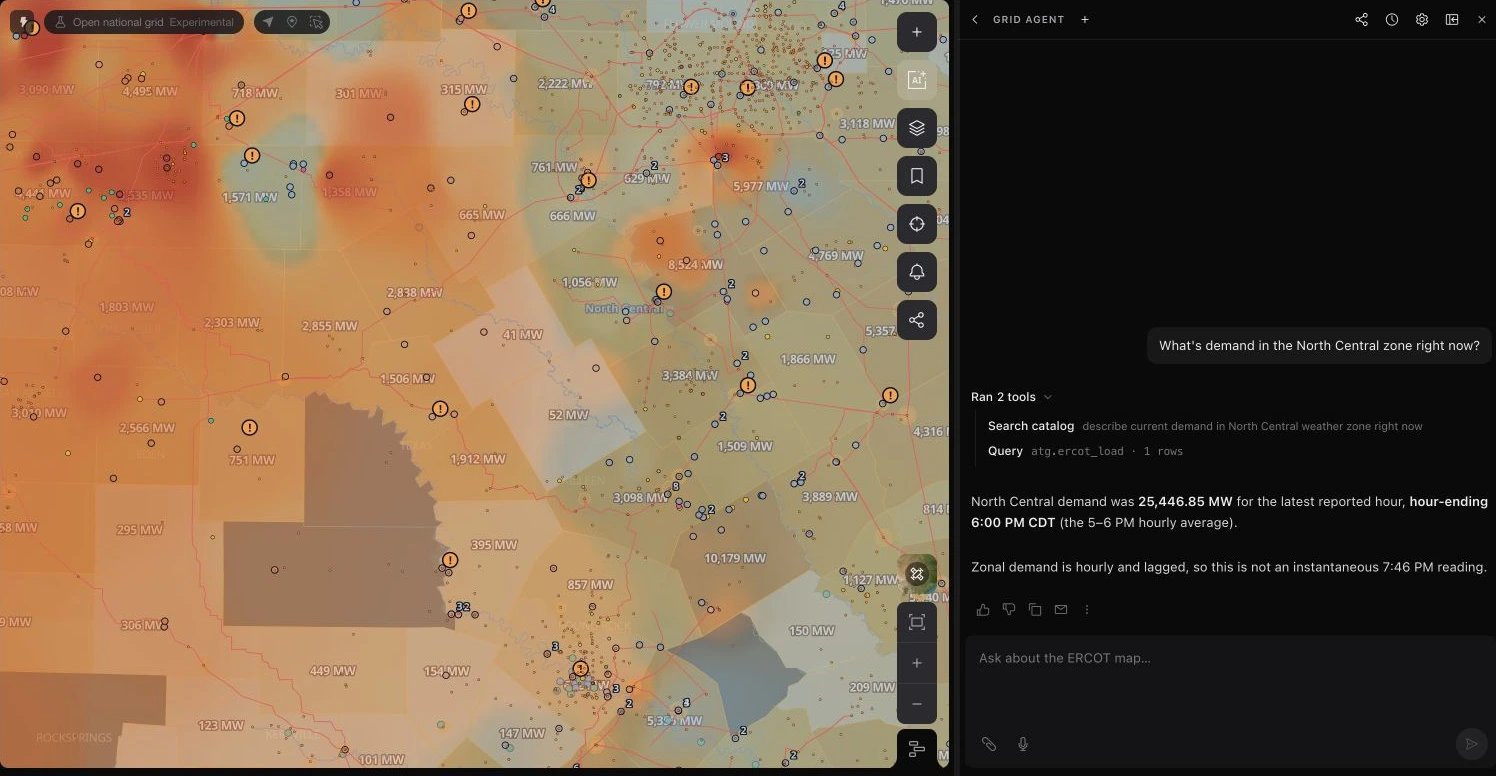Open the 'Open national grid Experimental' pill
This screenshot has height=776, width=1496.
[x=144, y=22]
